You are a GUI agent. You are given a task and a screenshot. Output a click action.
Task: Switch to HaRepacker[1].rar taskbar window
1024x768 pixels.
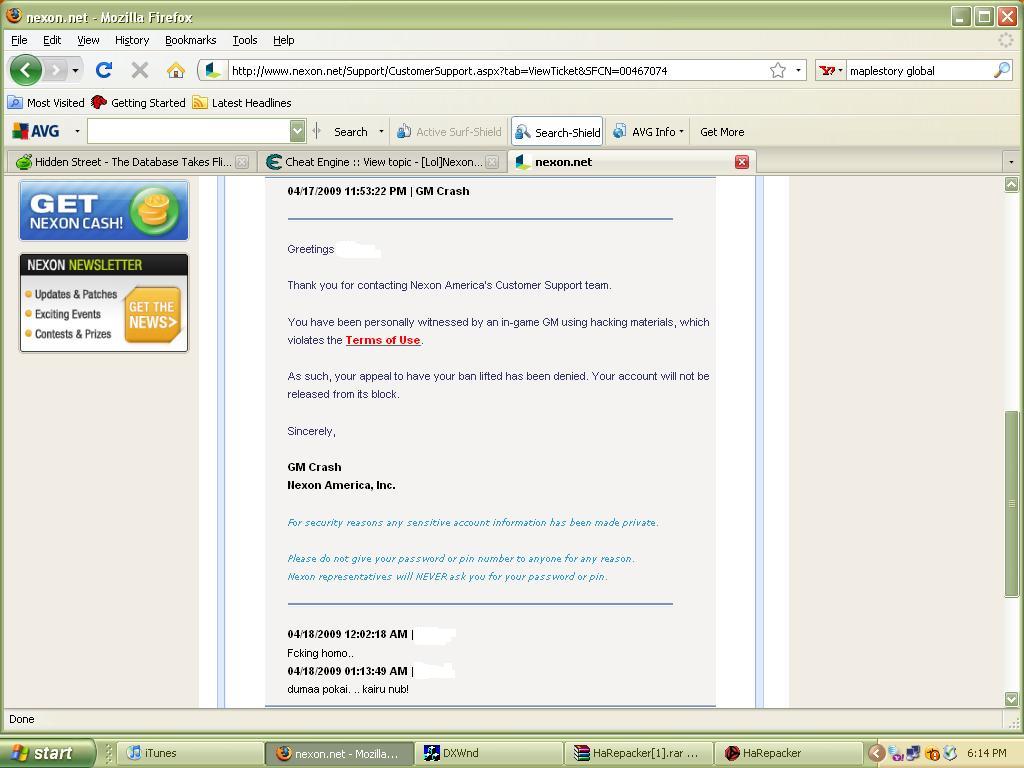(x=638, y=753)
